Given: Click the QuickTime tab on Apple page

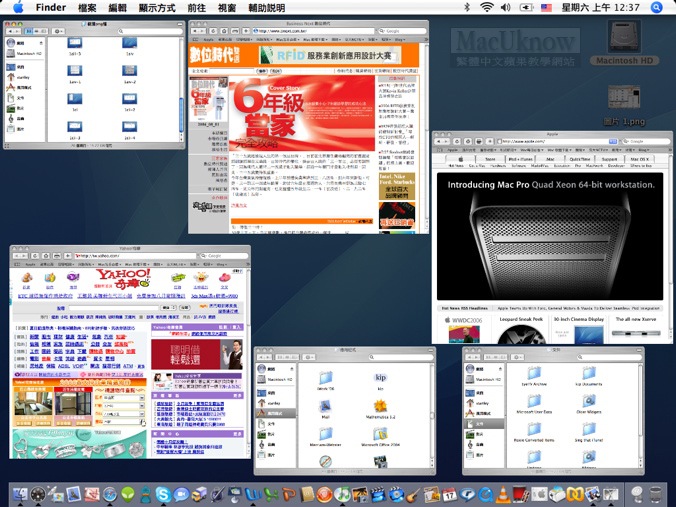Looking at the screenshot, I should [x=580, y=159].
